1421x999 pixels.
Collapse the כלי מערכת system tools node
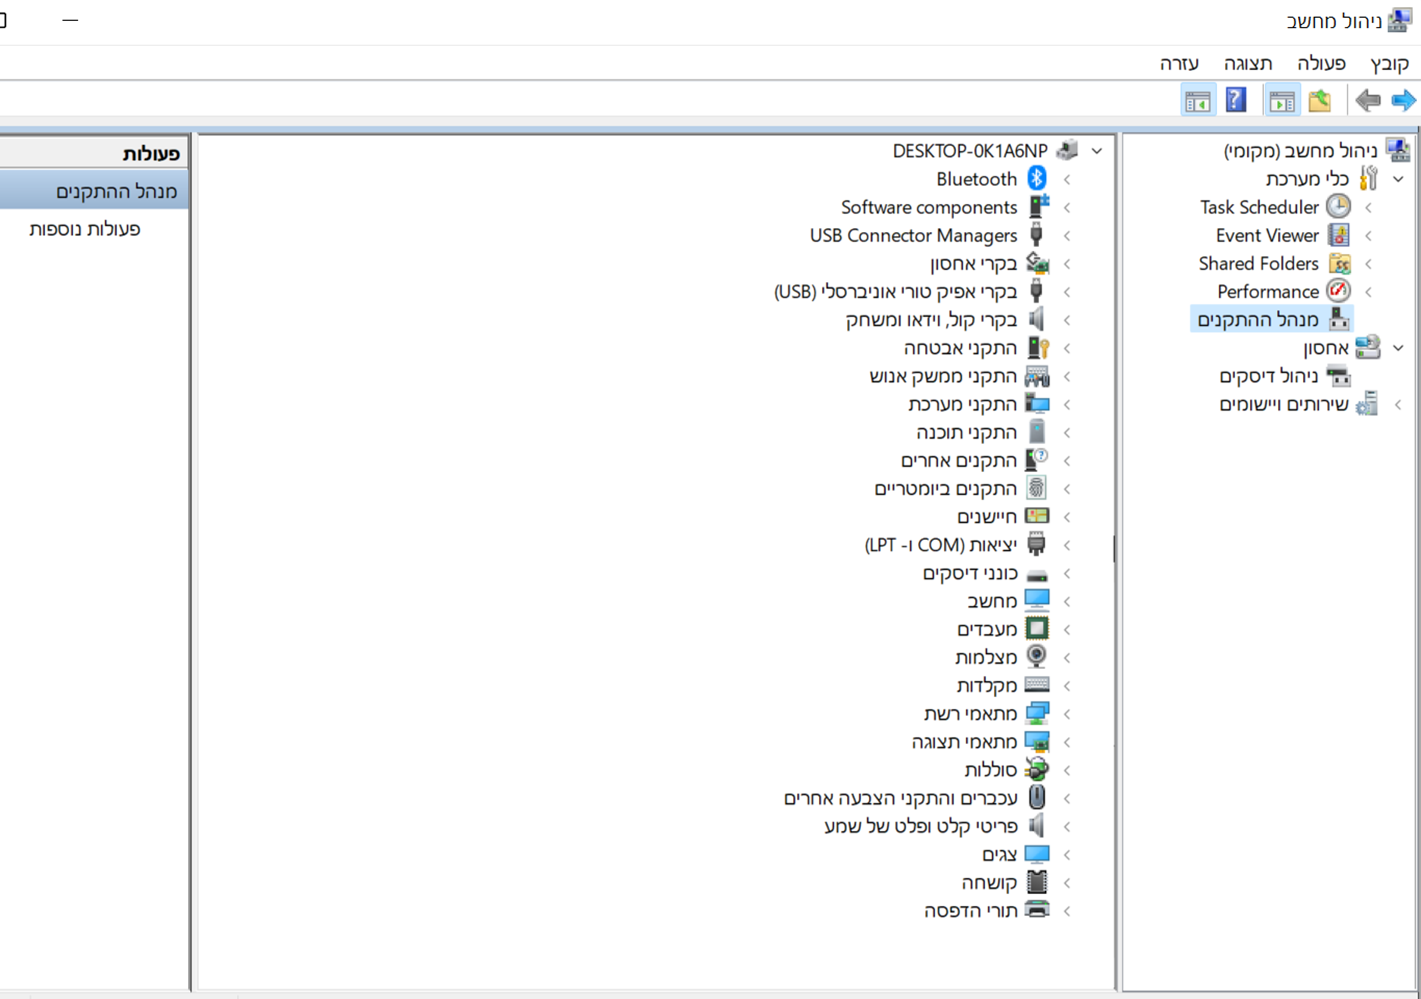1398,179
